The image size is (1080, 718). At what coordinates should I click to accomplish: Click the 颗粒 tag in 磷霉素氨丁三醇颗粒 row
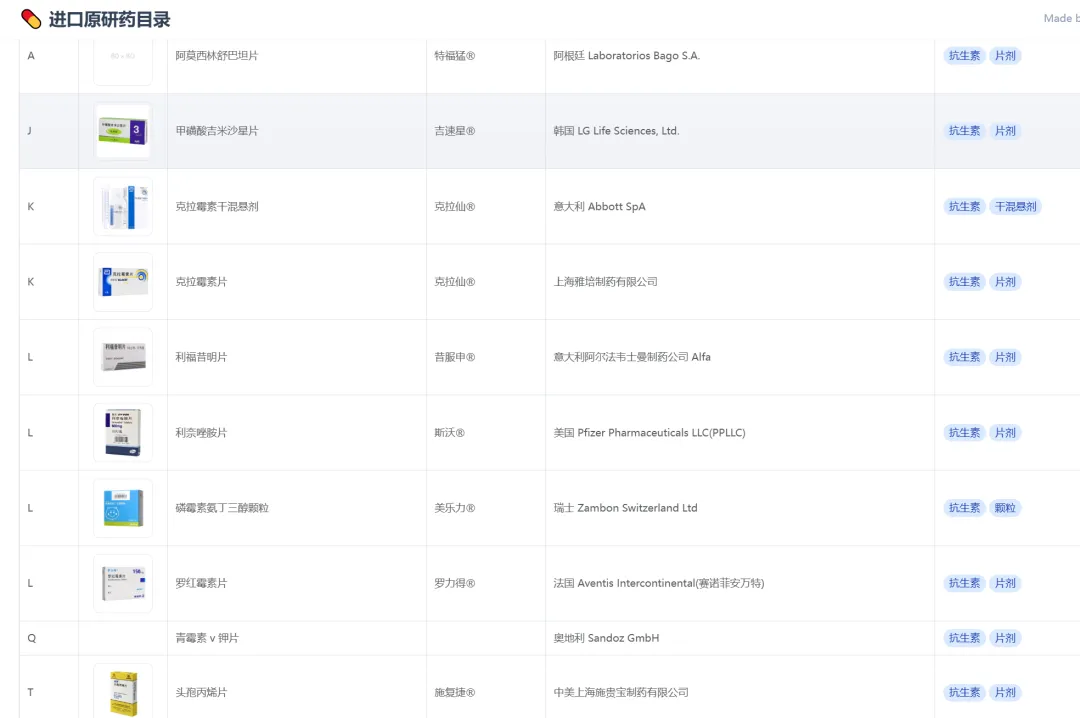[1005, 508]
